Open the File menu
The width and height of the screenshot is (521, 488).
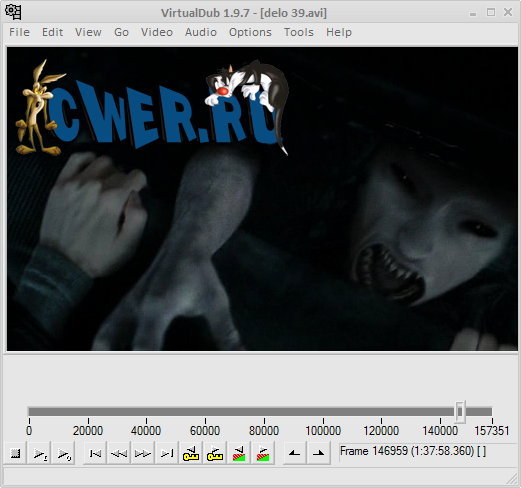click(19, 32)
